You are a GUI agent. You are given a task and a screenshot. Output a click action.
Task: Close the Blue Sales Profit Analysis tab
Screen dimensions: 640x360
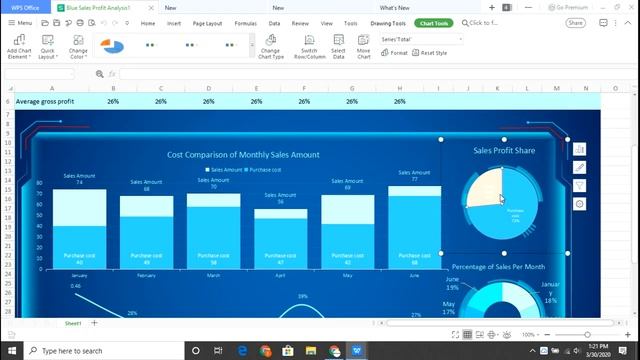(x=151, y=8)
